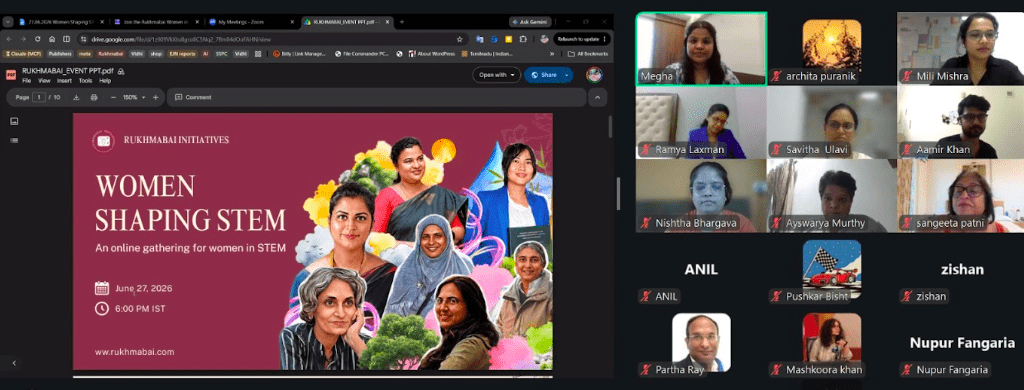Go back in browser history
The width and height of the screenshot is (1024, 390).
9,39
